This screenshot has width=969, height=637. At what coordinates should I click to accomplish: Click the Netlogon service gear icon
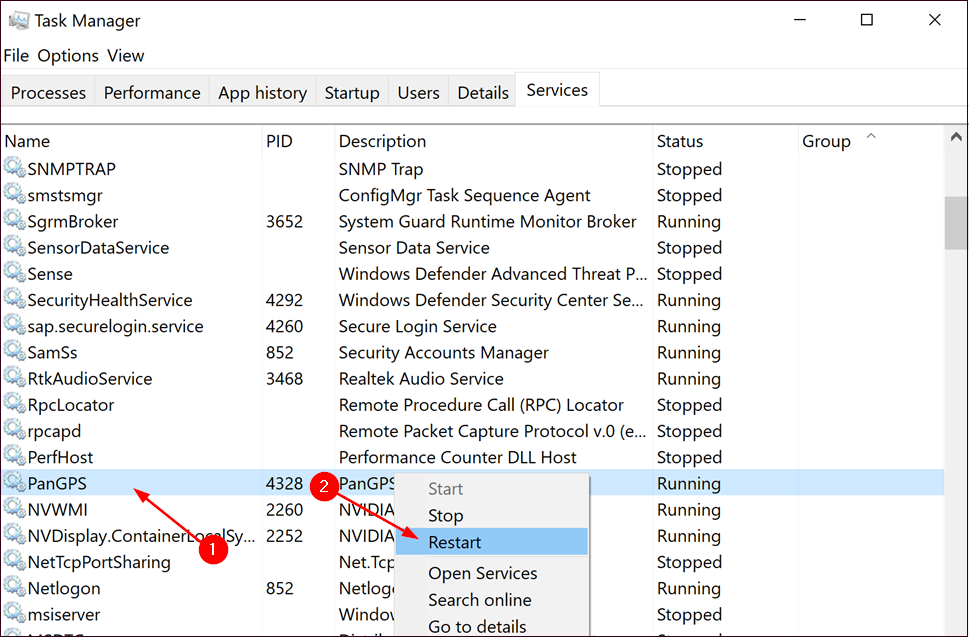14,587
